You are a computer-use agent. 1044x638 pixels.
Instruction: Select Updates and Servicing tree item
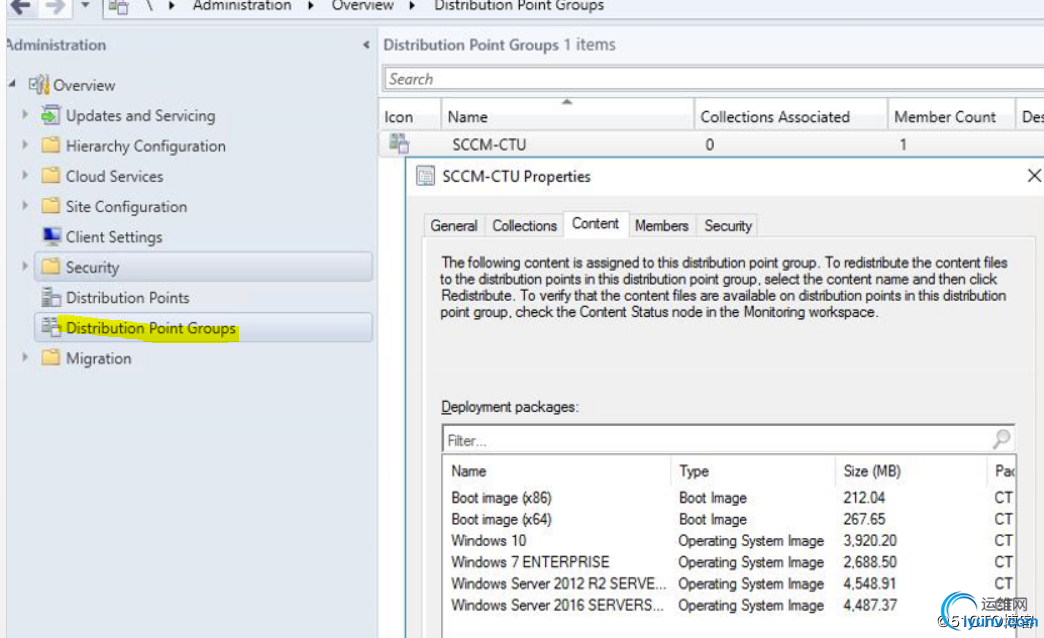click(140, 115)
